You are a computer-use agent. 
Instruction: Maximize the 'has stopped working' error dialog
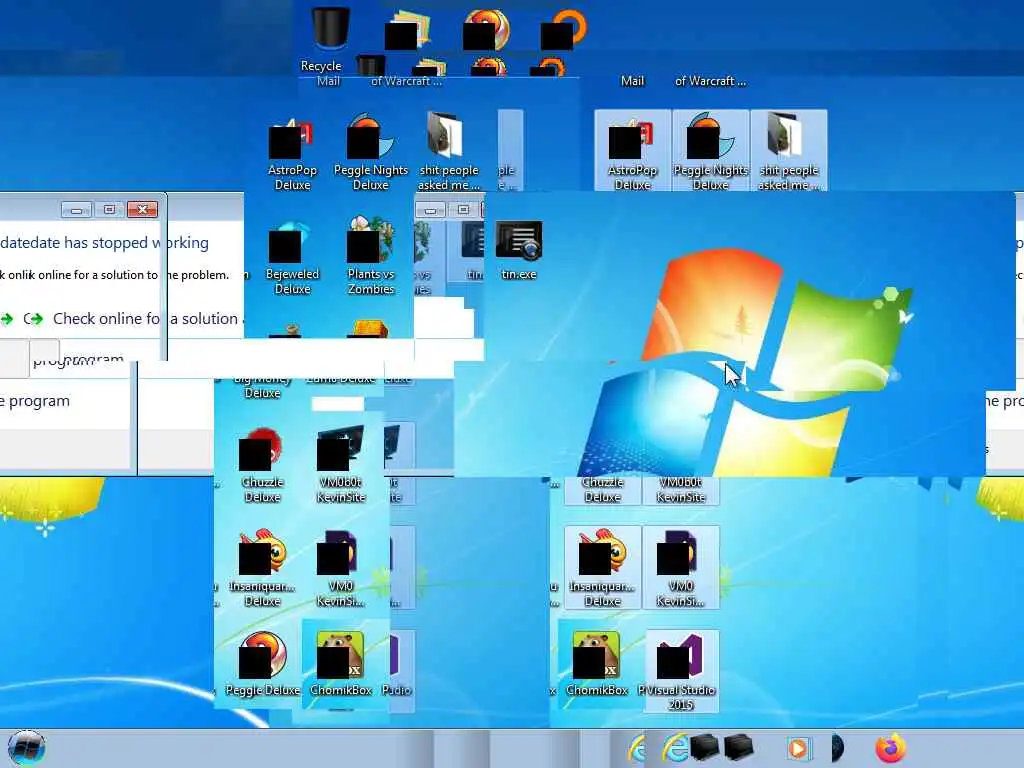[109, 209]
